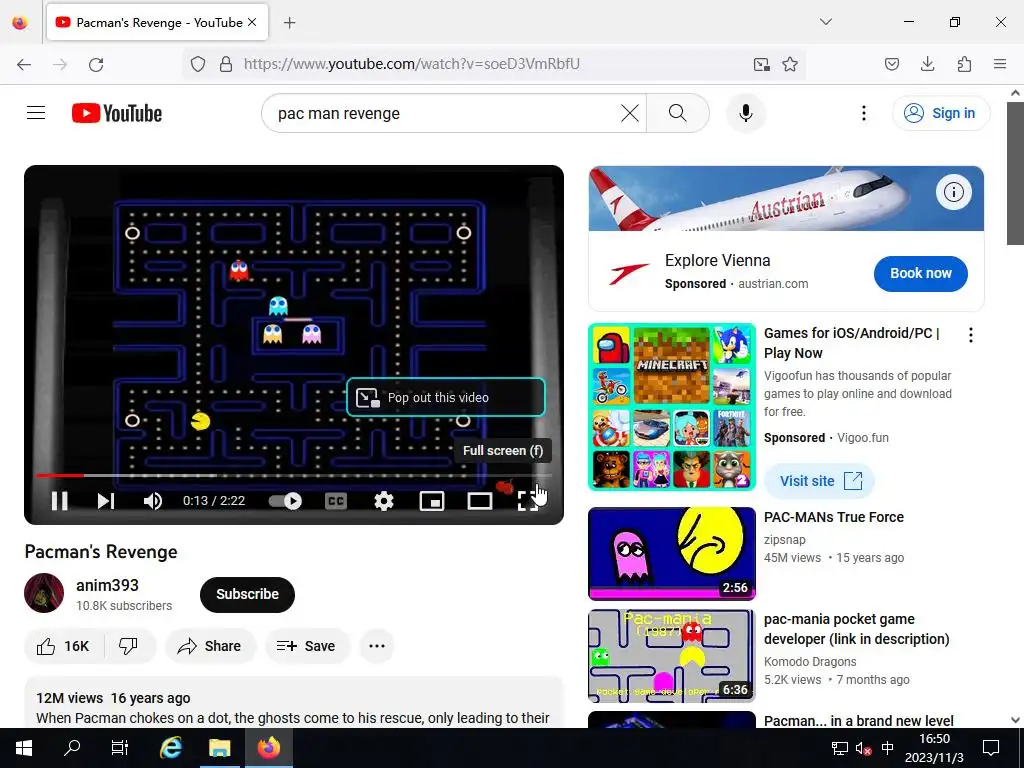
Task: Open ad info icon on Austrian banner
Action: (953, 192)
